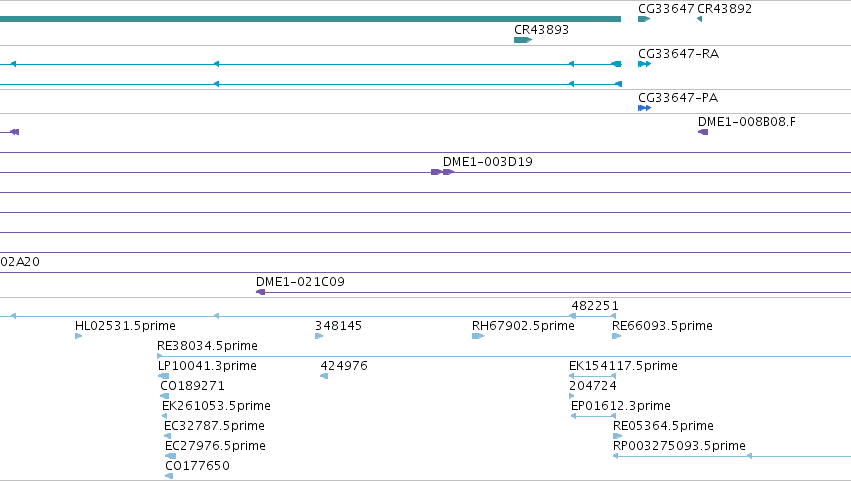The height and width of the screenshot is (481, 851).
Task: Click the 204724 label
Action: (x=593, y=386)
